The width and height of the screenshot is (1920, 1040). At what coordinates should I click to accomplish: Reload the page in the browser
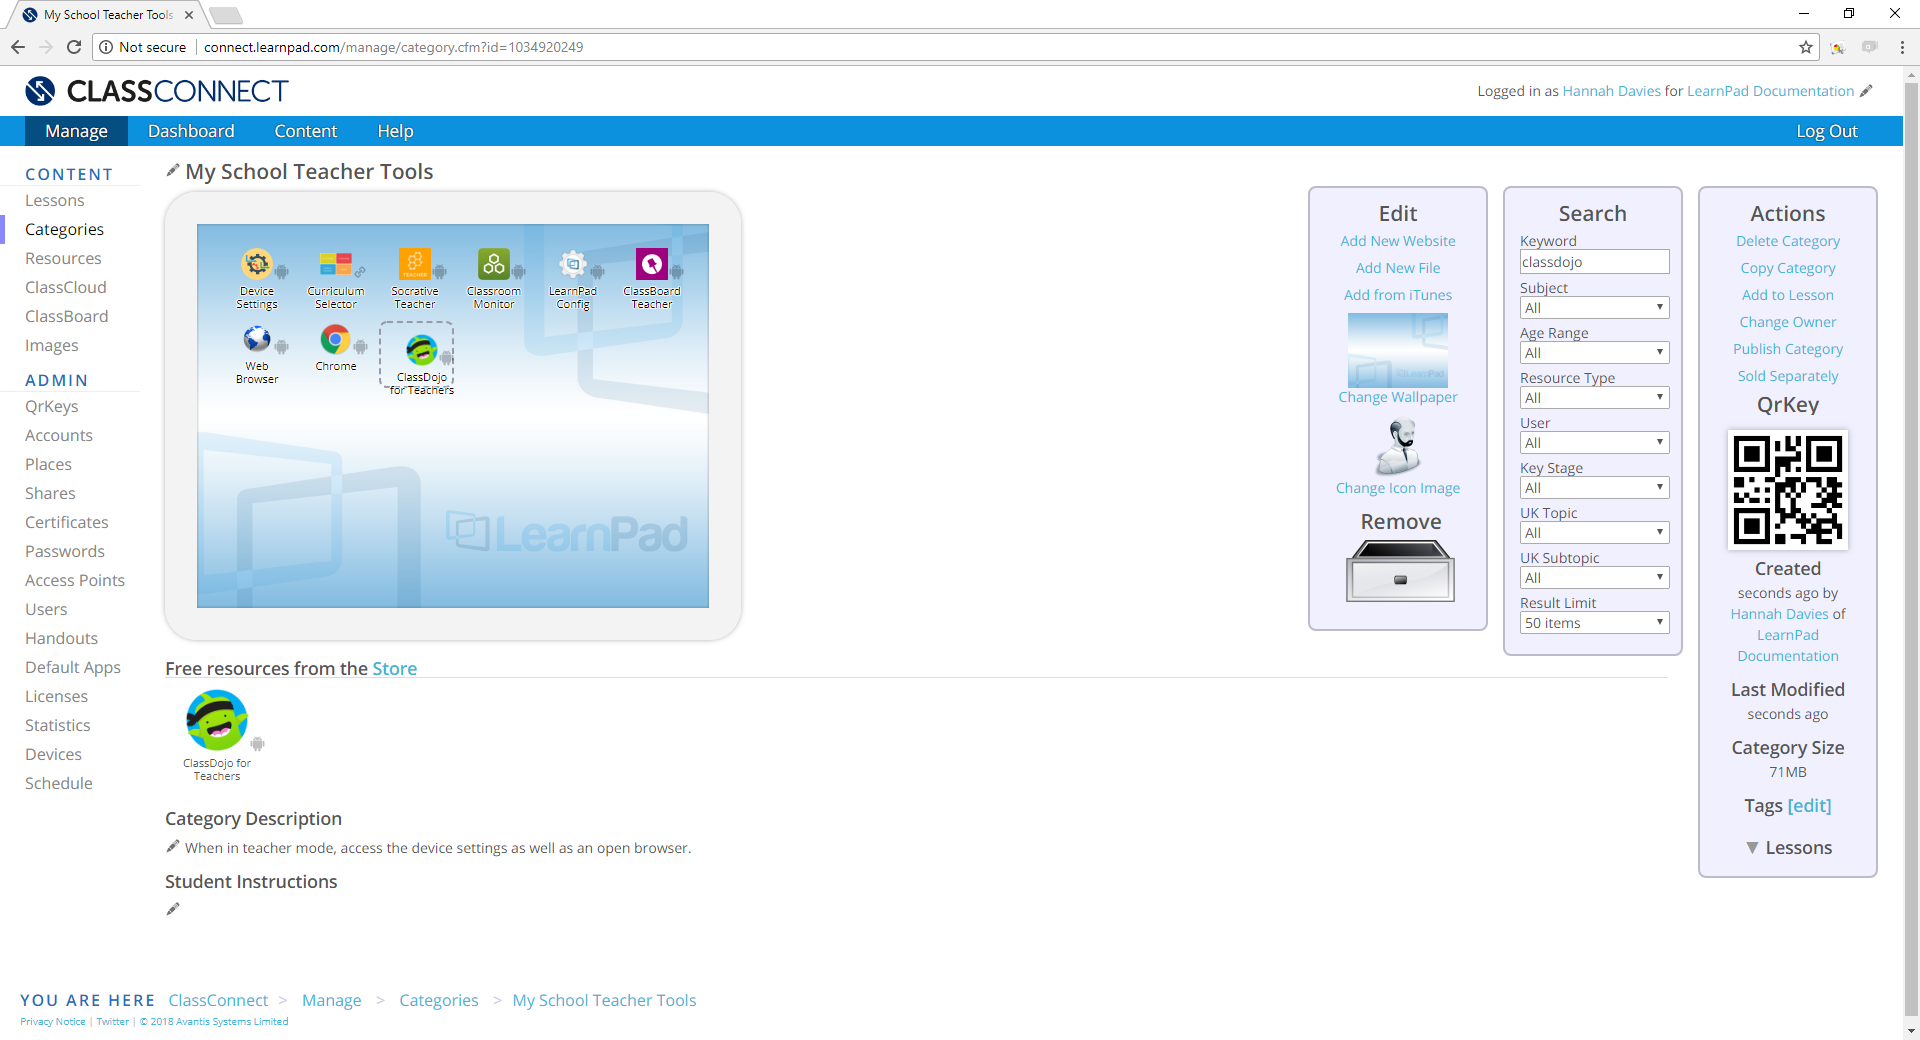(74, 47)
